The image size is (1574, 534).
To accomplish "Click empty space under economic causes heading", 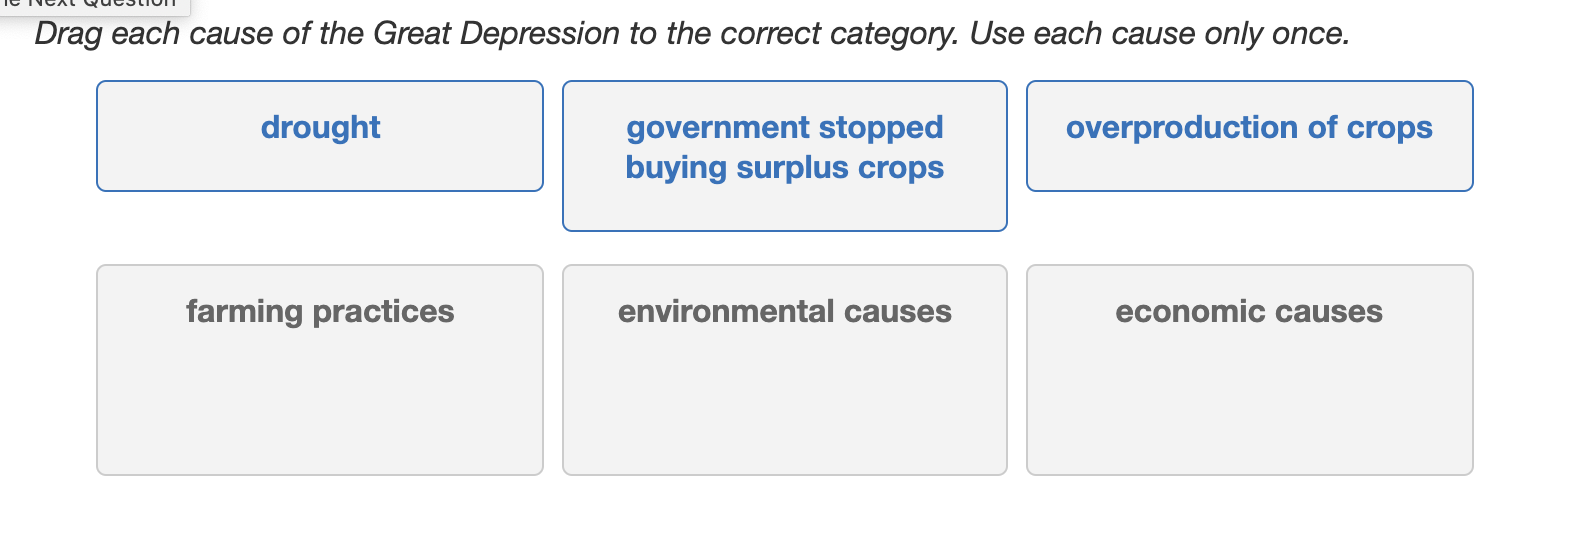I will click(x=1250, y=405).
